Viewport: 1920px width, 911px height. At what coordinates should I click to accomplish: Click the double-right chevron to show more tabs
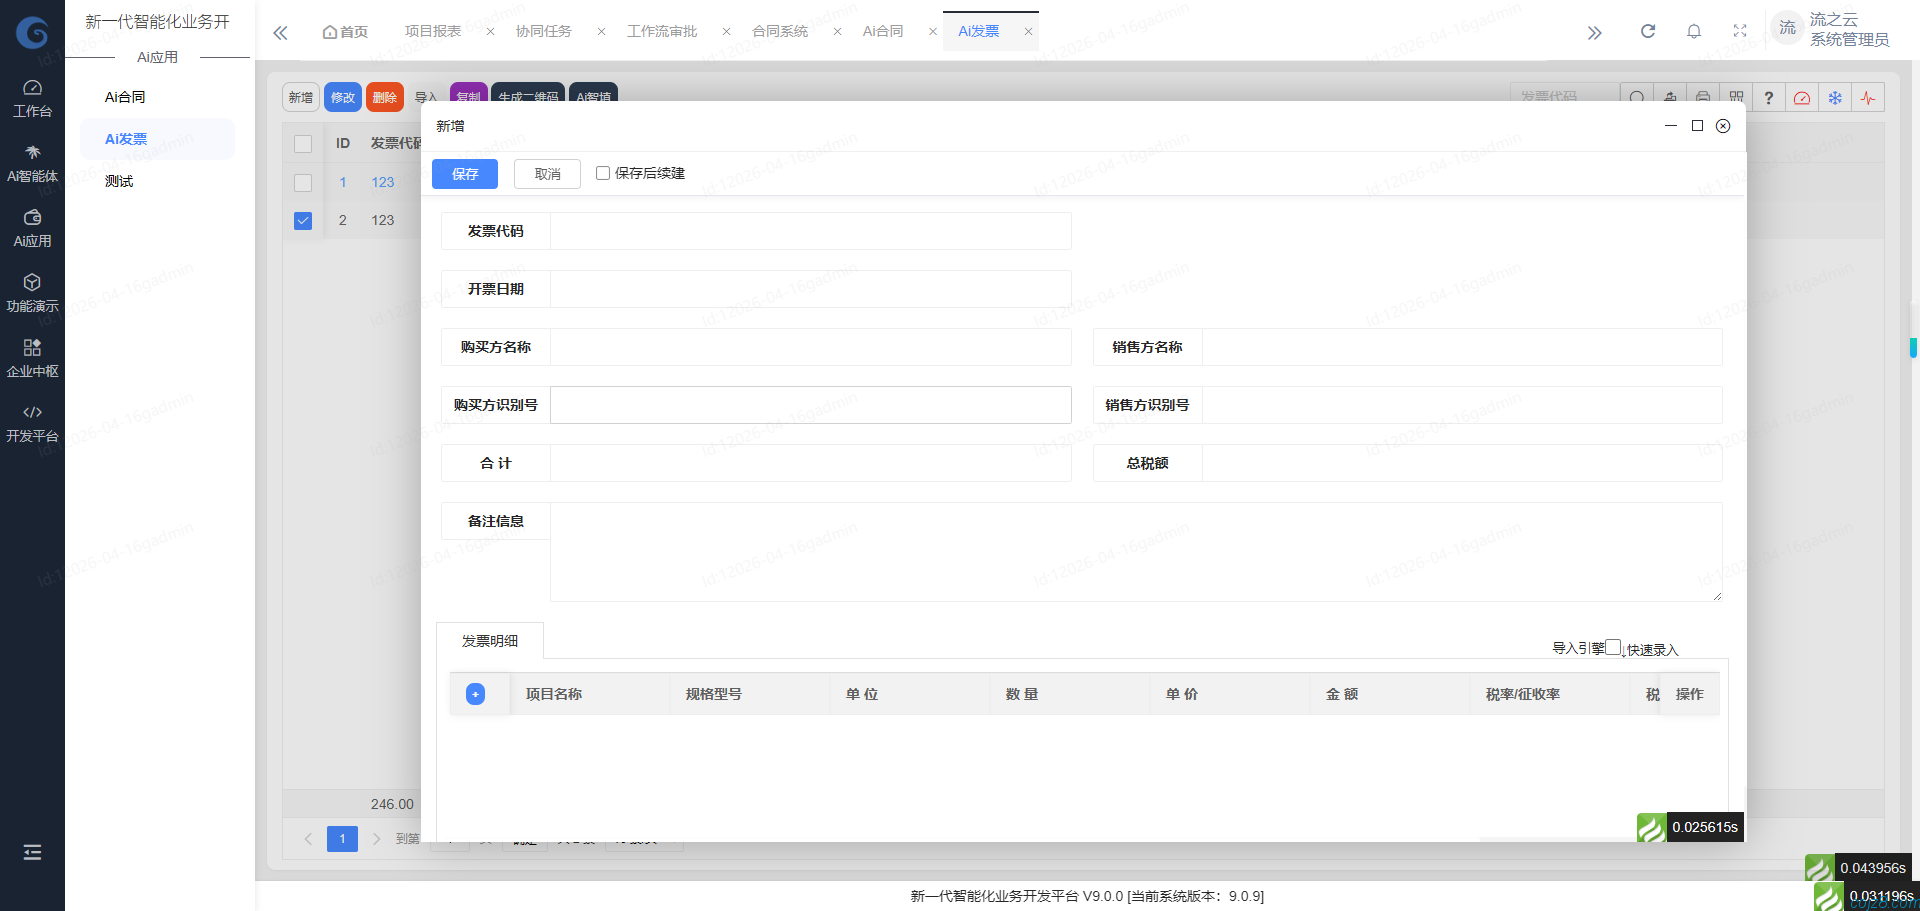(x=1594, y=31)
